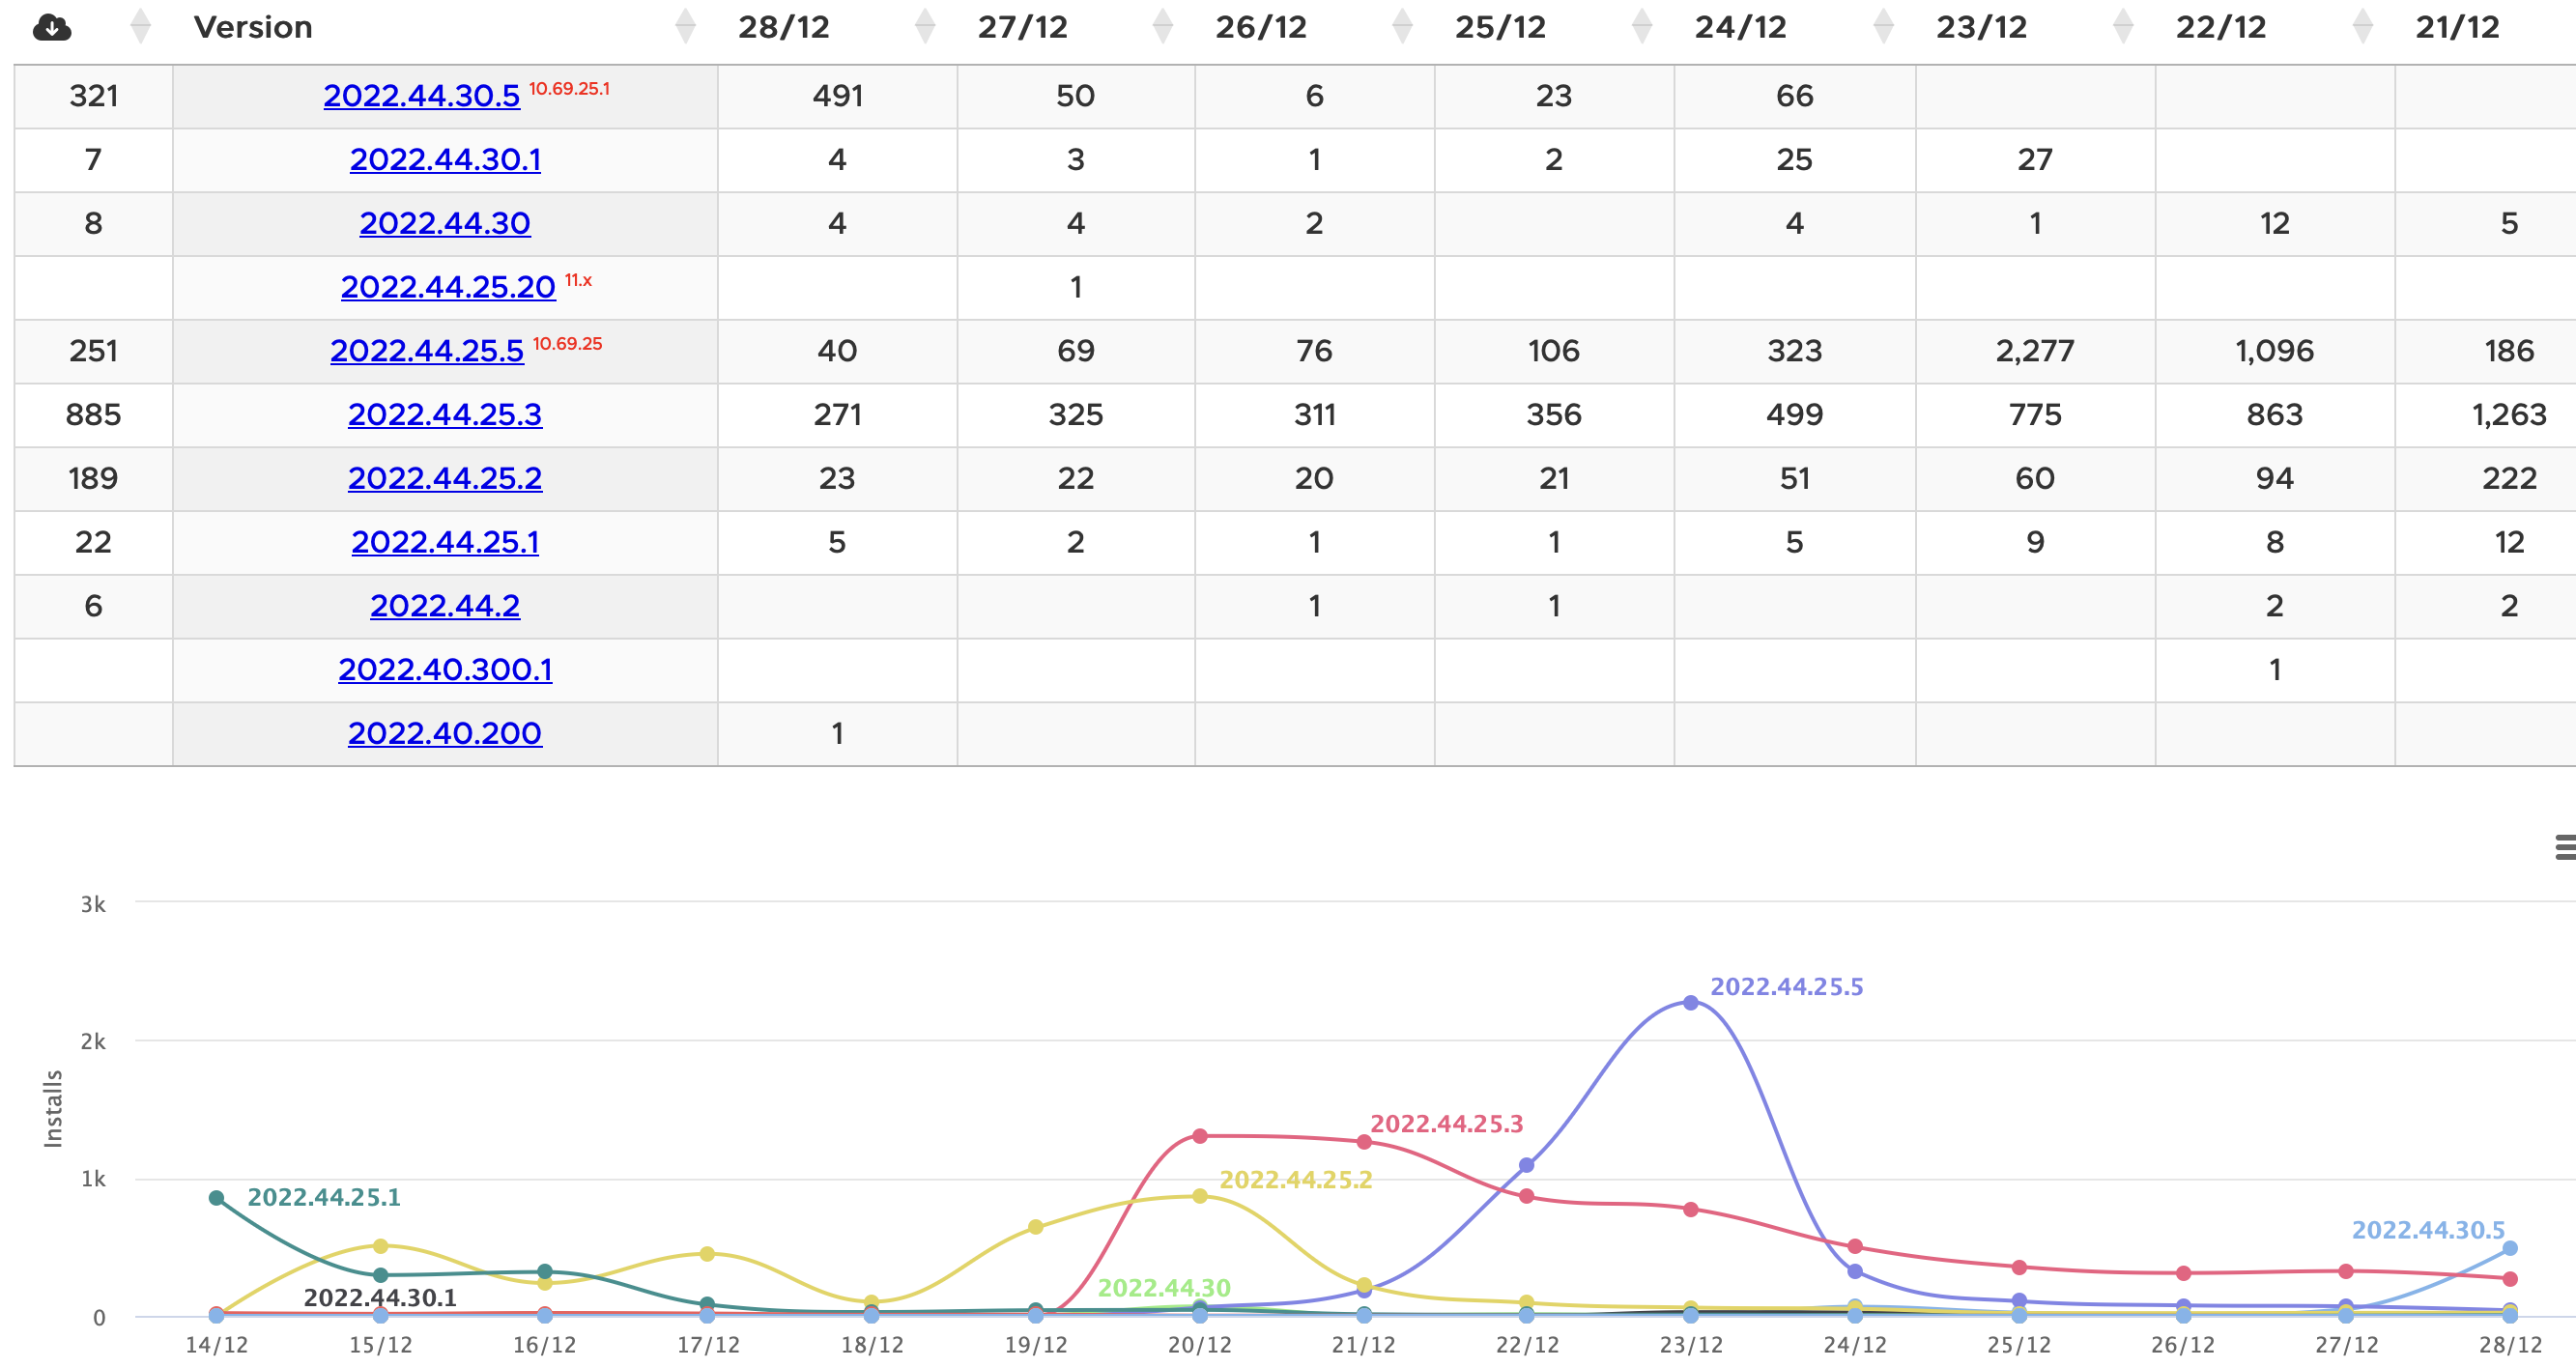
Task: Click the 2022.44.30.5 data point at 28/12
Action: 2509,1248
